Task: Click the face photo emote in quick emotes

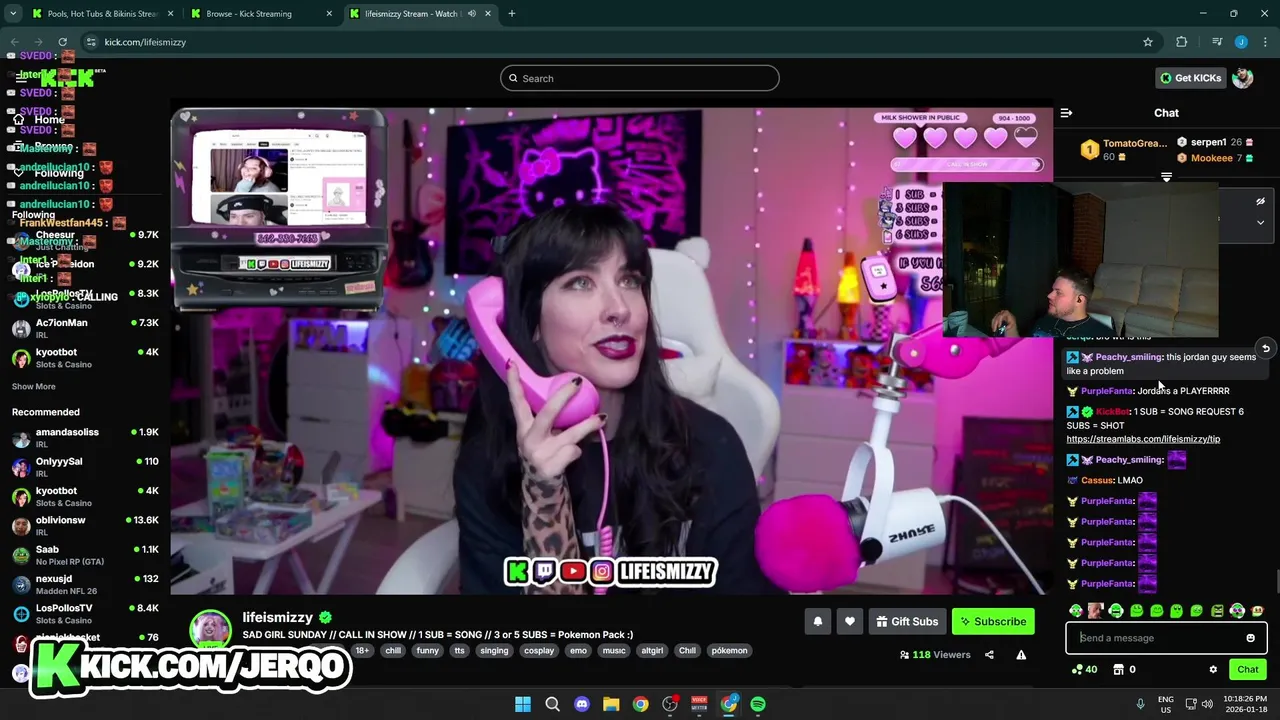Action: click(x=1096, y=610)
